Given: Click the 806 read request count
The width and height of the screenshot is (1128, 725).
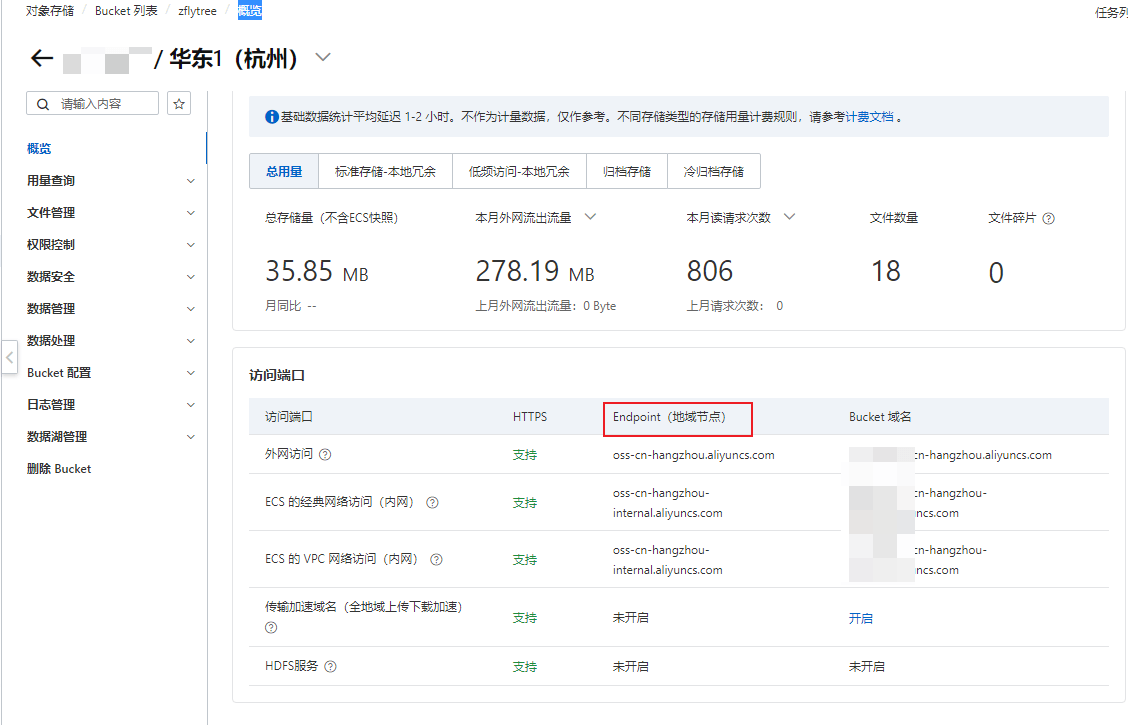Looking at the screenshot, I should pyautogui.click(x=709, y=272).
